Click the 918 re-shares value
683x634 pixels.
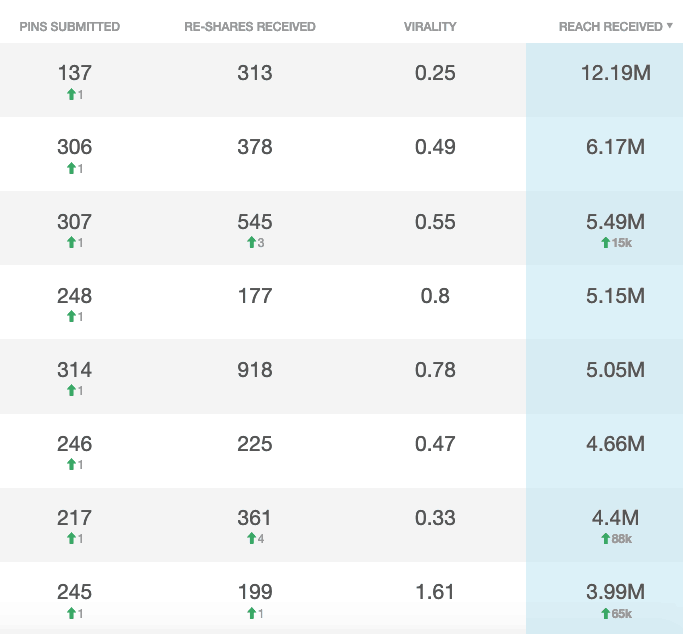click(x=255, y=370)
